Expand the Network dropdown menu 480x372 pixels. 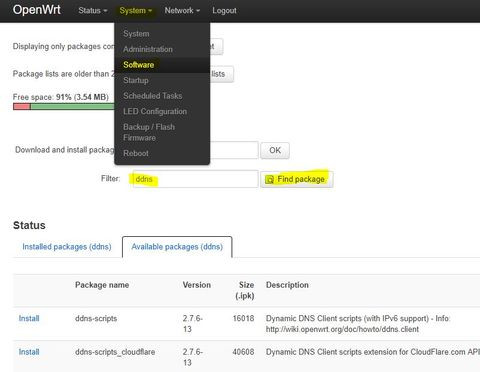(x=182, y=11)
